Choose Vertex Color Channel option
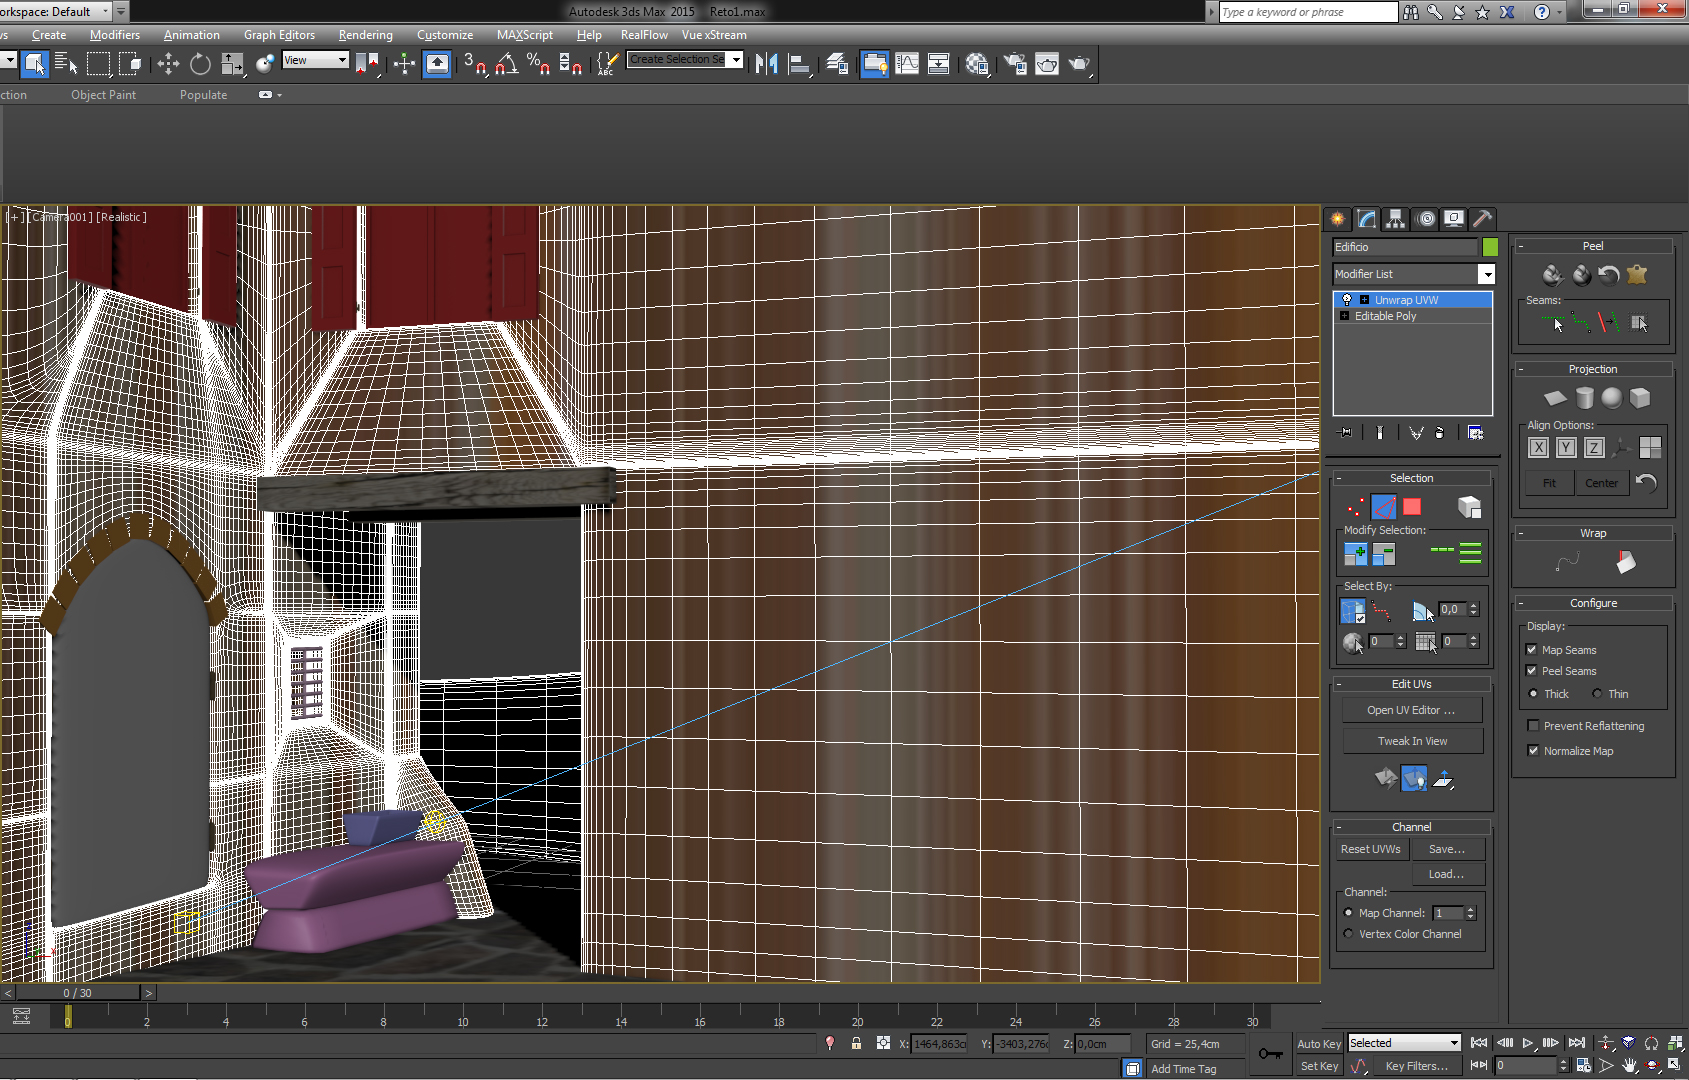Screen dimensions: 1689x1080 [1348, 934]
